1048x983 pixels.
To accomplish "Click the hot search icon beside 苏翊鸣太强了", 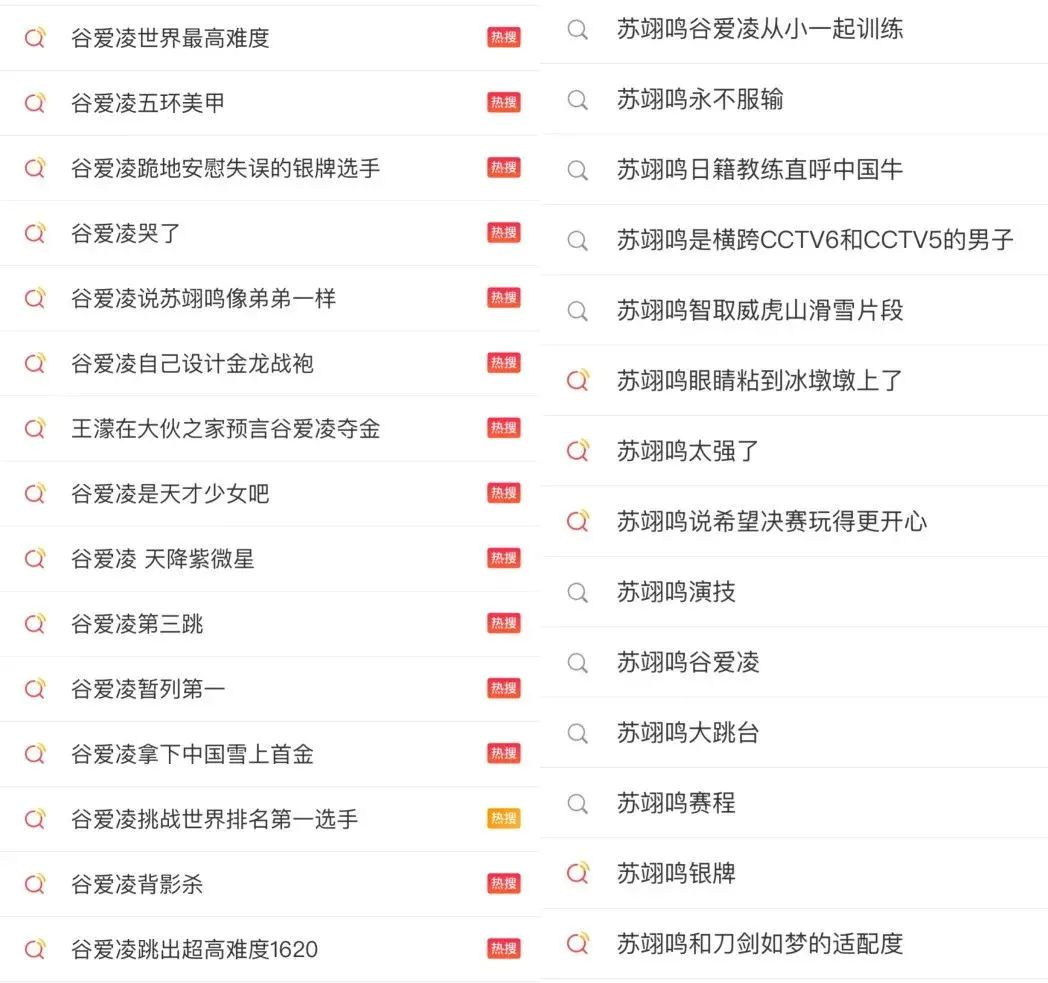I will tap(578, 451).
